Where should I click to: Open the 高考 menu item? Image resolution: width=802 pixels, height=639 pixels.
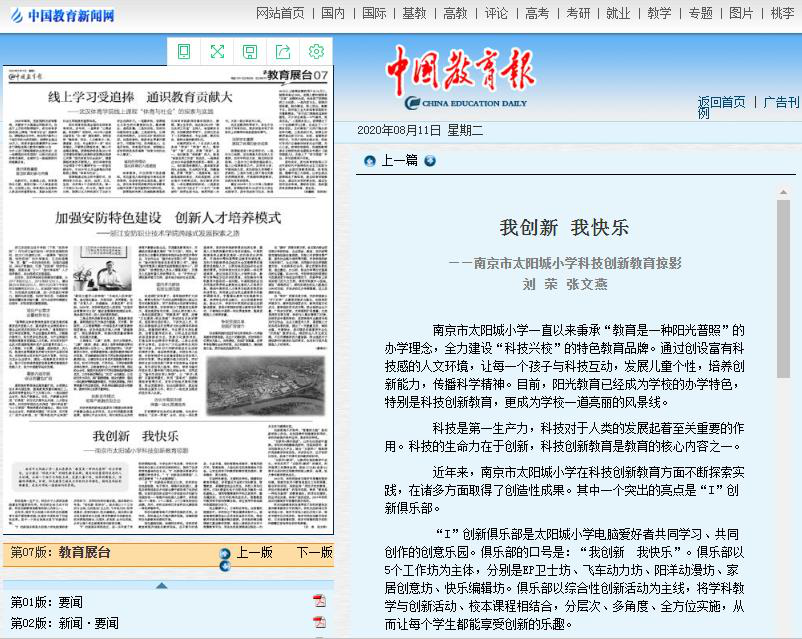pyautogui.click(x=536, y=13)
